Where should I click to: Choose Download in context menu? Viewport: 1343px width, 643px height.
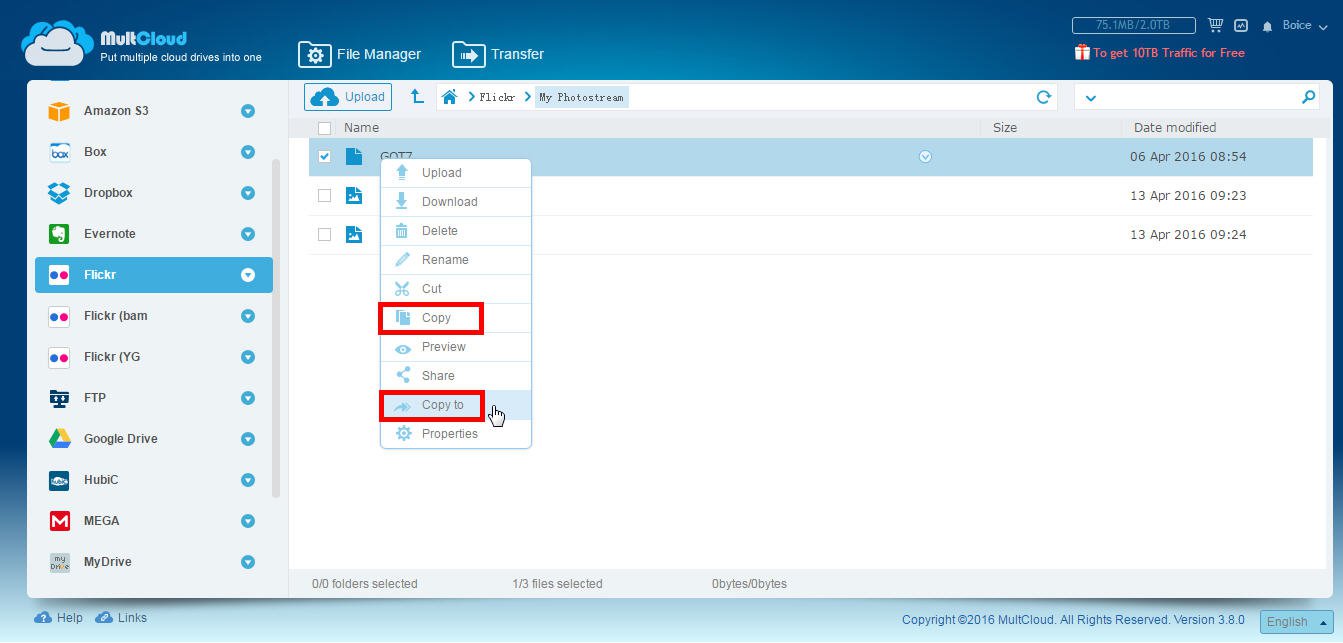click(456, 202)
